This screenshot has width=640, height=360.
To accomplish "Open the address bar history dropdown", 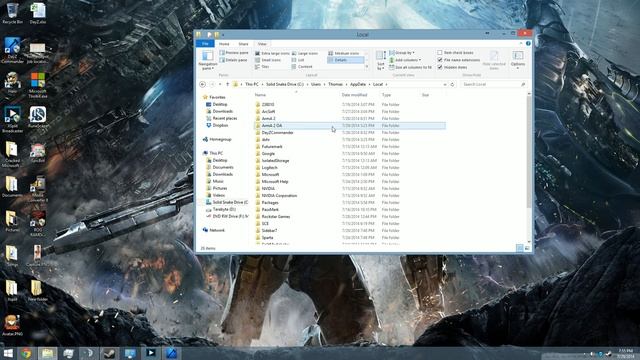I will (x=445, y=84).
